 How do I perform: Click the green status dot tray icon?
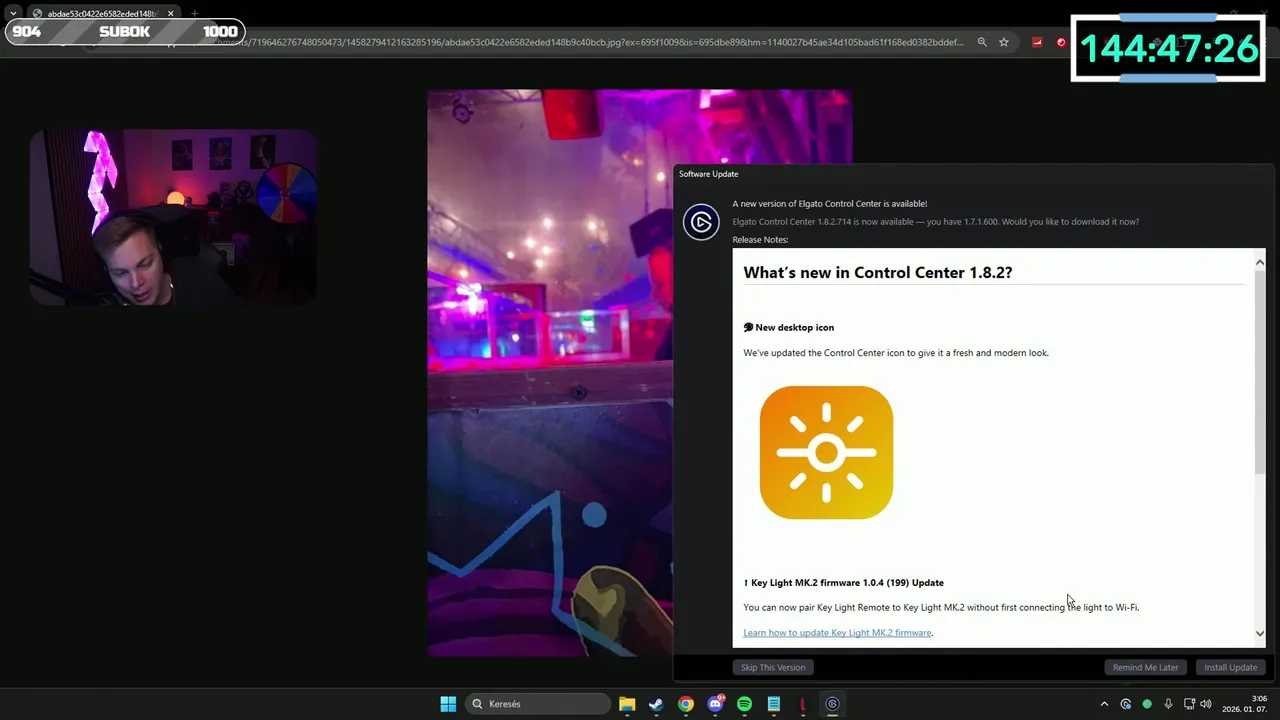tap(1147, 704)
